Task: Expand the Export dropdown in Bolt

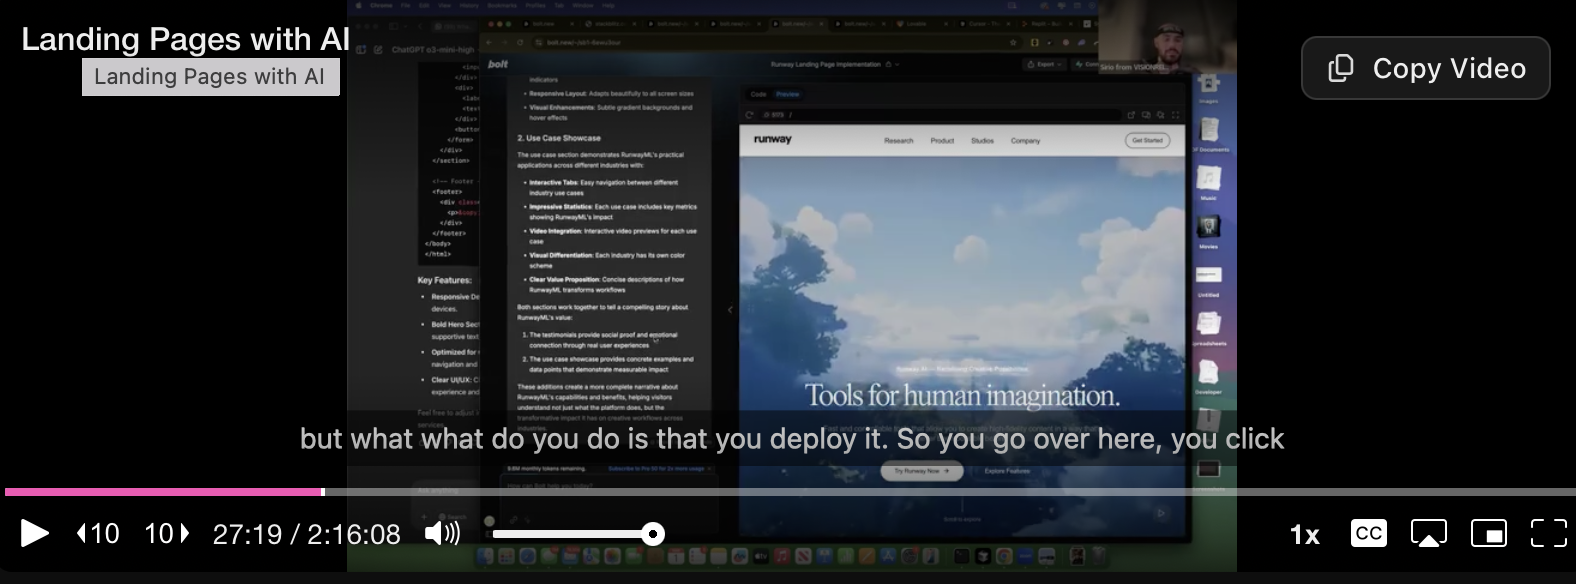Action: click(x=1043, y=64)
